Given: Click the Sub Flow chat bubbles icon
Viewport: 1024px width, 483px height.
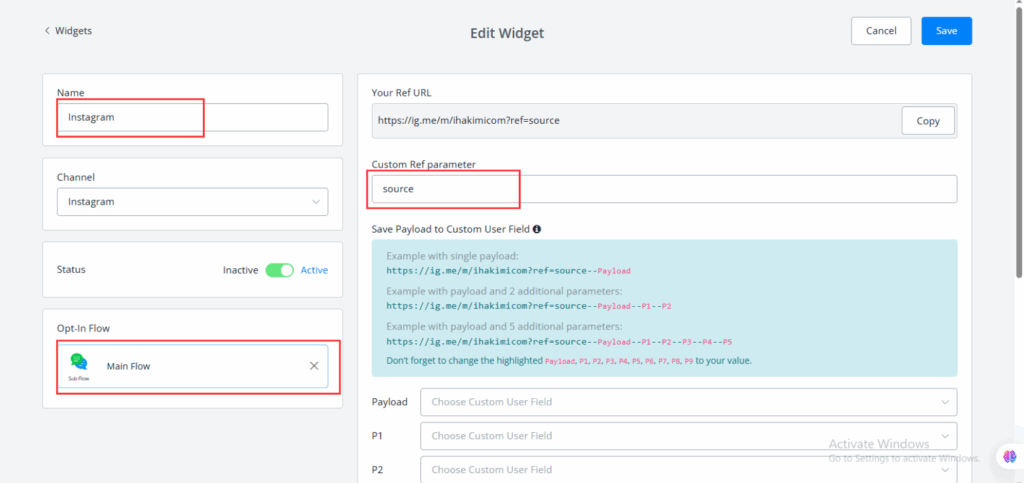Looking at the screenshot, I should [79, 362].
